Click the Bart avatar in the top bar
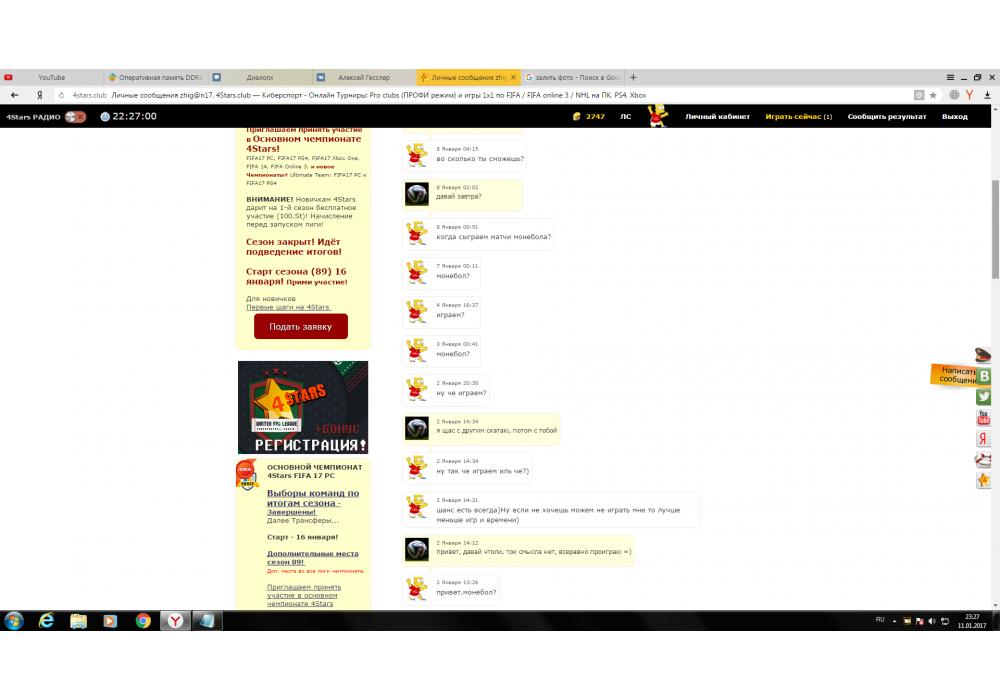Image resolution: width=1000 pixels, height=700 pixels. [x=658, y=116]
